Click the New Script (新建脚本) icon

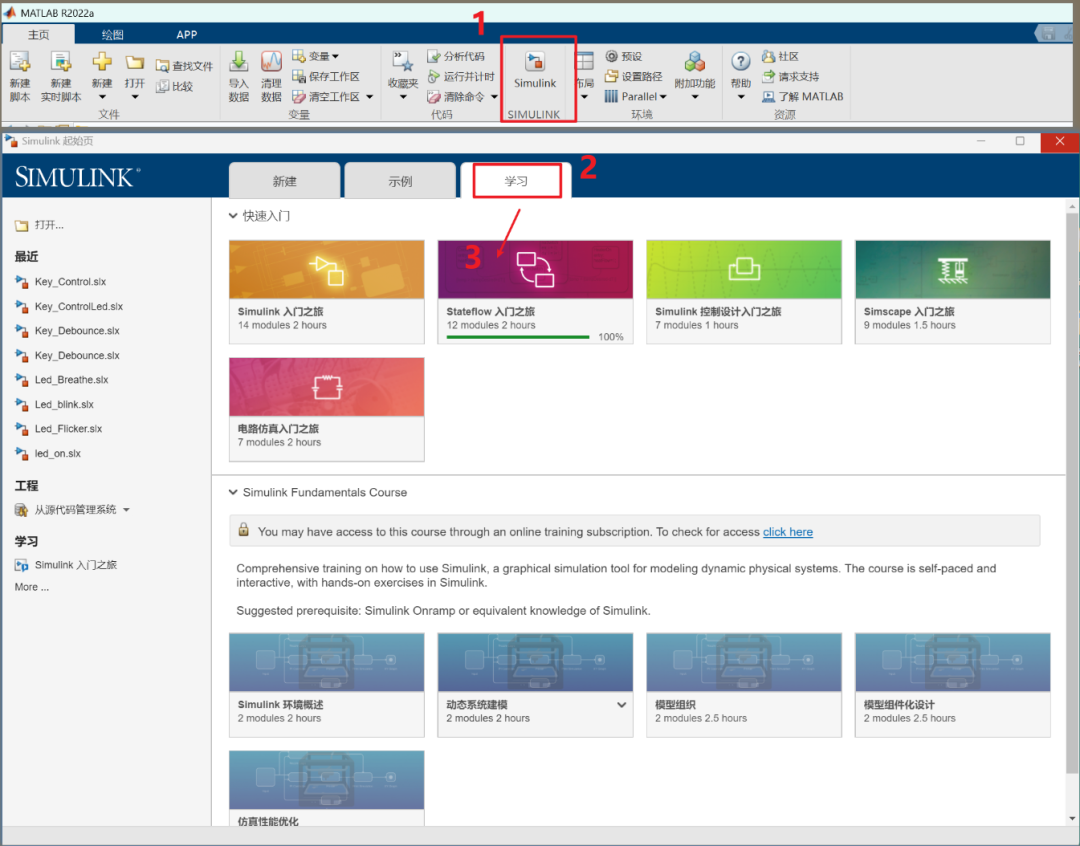click(19, 62)
